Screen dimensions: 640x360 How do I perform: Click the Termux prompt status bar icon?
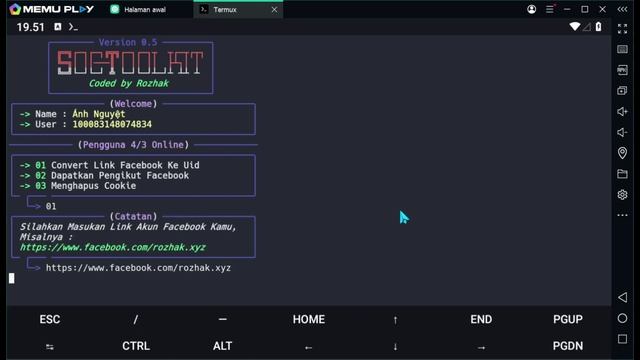pyautogui.click(x=73, y=27)
